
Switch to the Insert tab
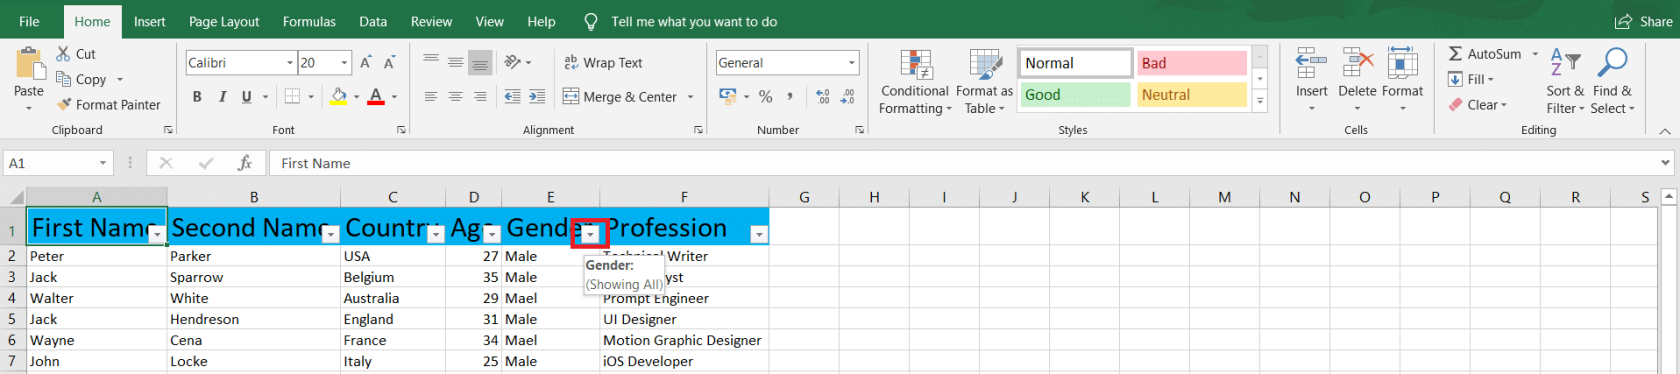pyautogui.click(x=150, y=21)
